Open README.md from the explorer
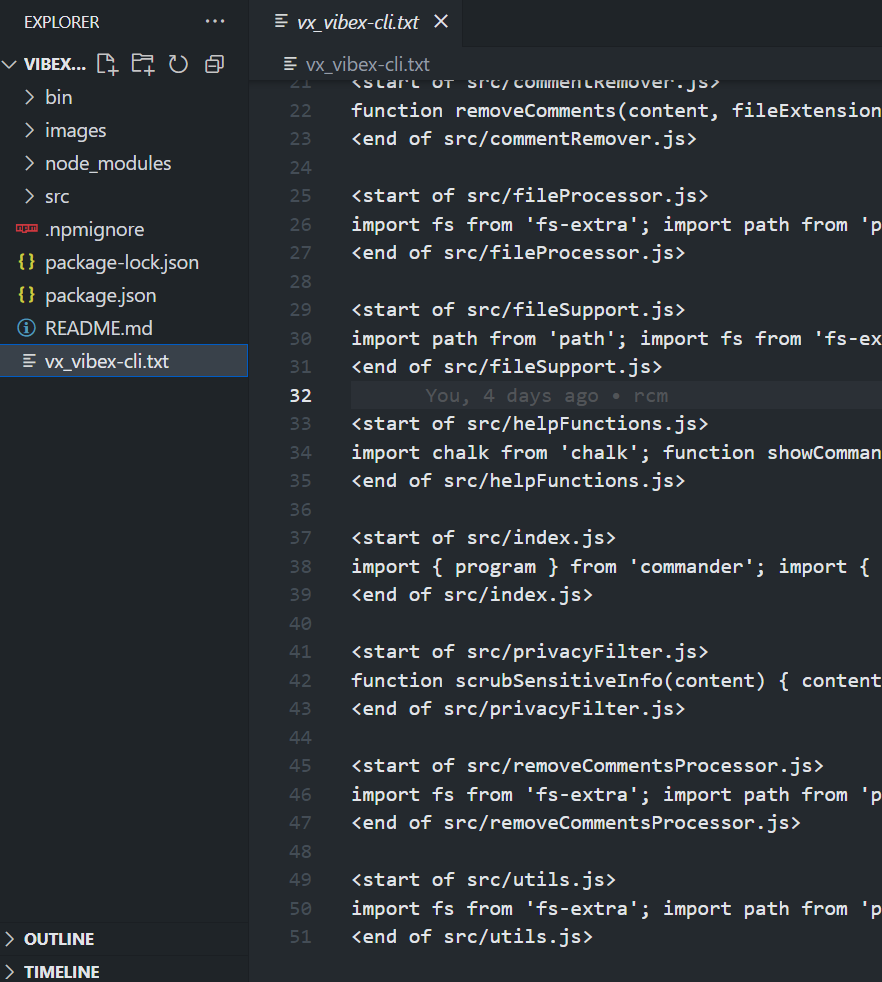 click(124, 328)
